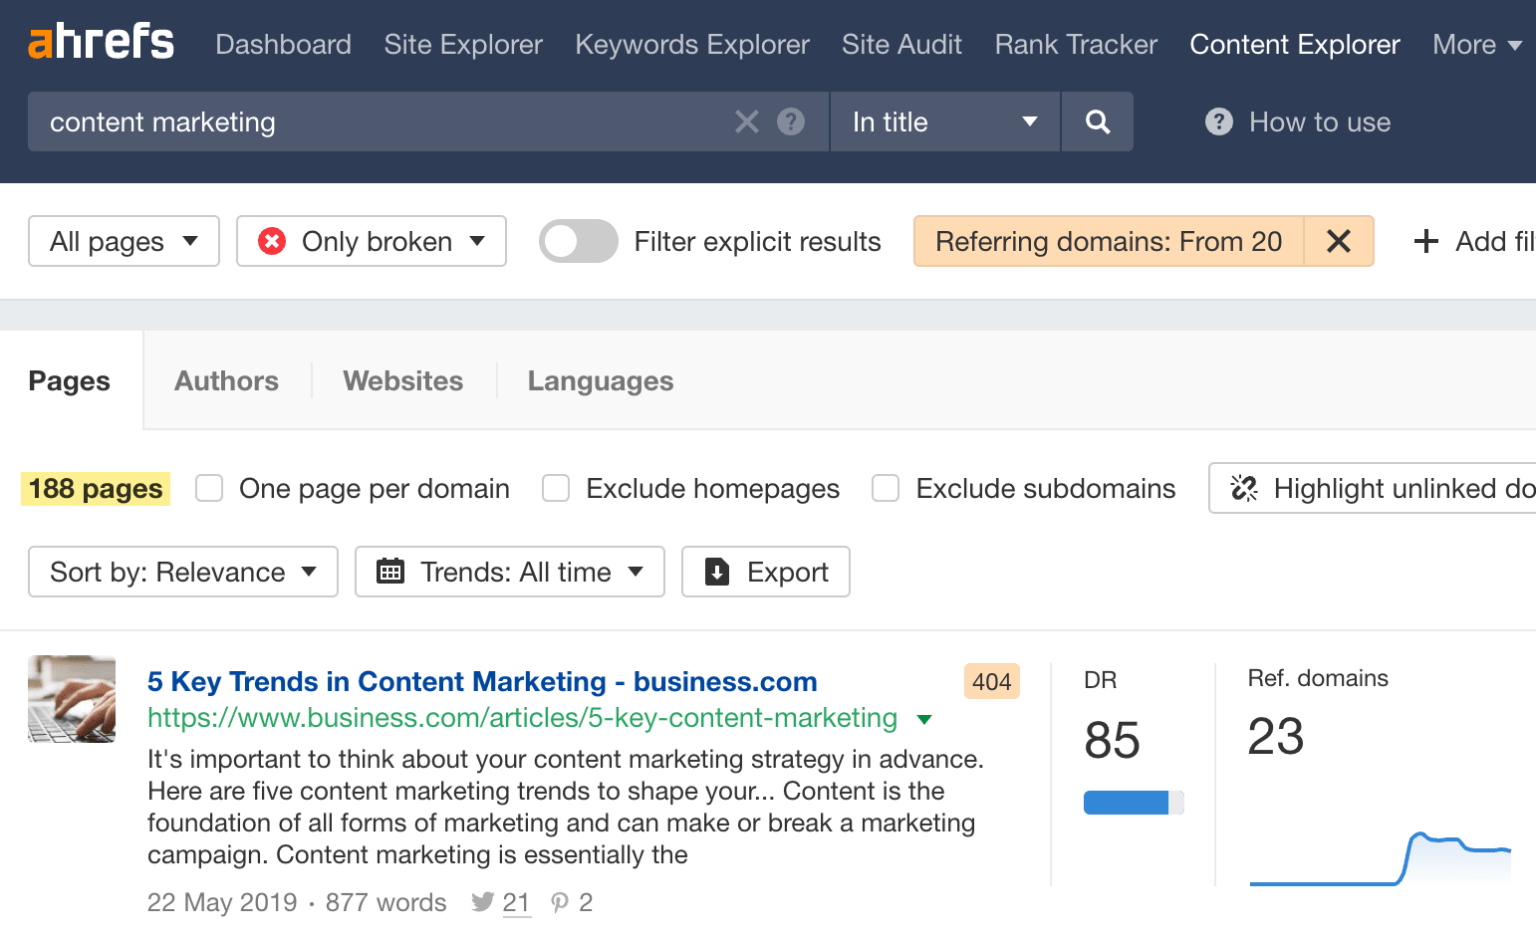Switch to the Authors tab
The height and width of the screenshot is (944, 1536).
click(226, 380)
